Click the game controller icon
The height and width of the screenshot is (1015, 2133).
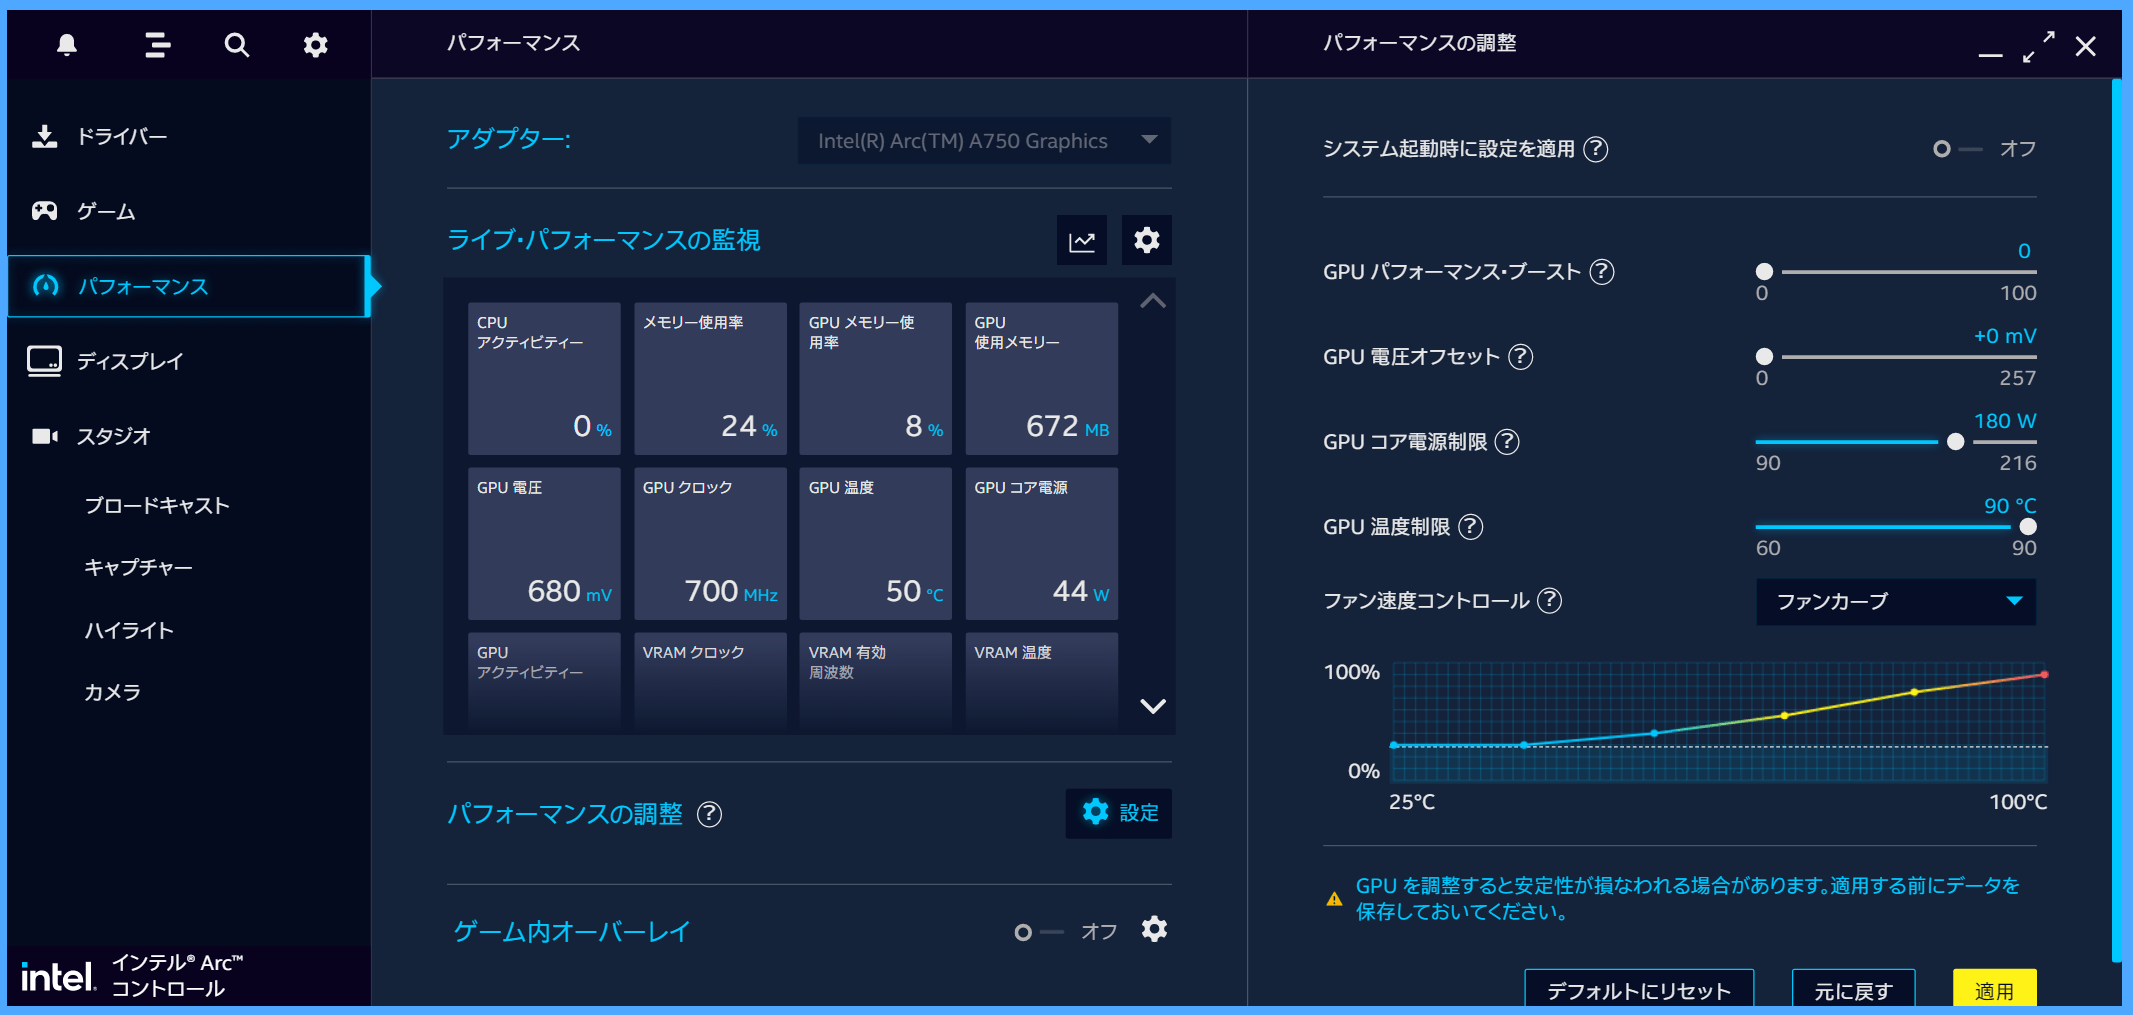(x=44, y=211)
